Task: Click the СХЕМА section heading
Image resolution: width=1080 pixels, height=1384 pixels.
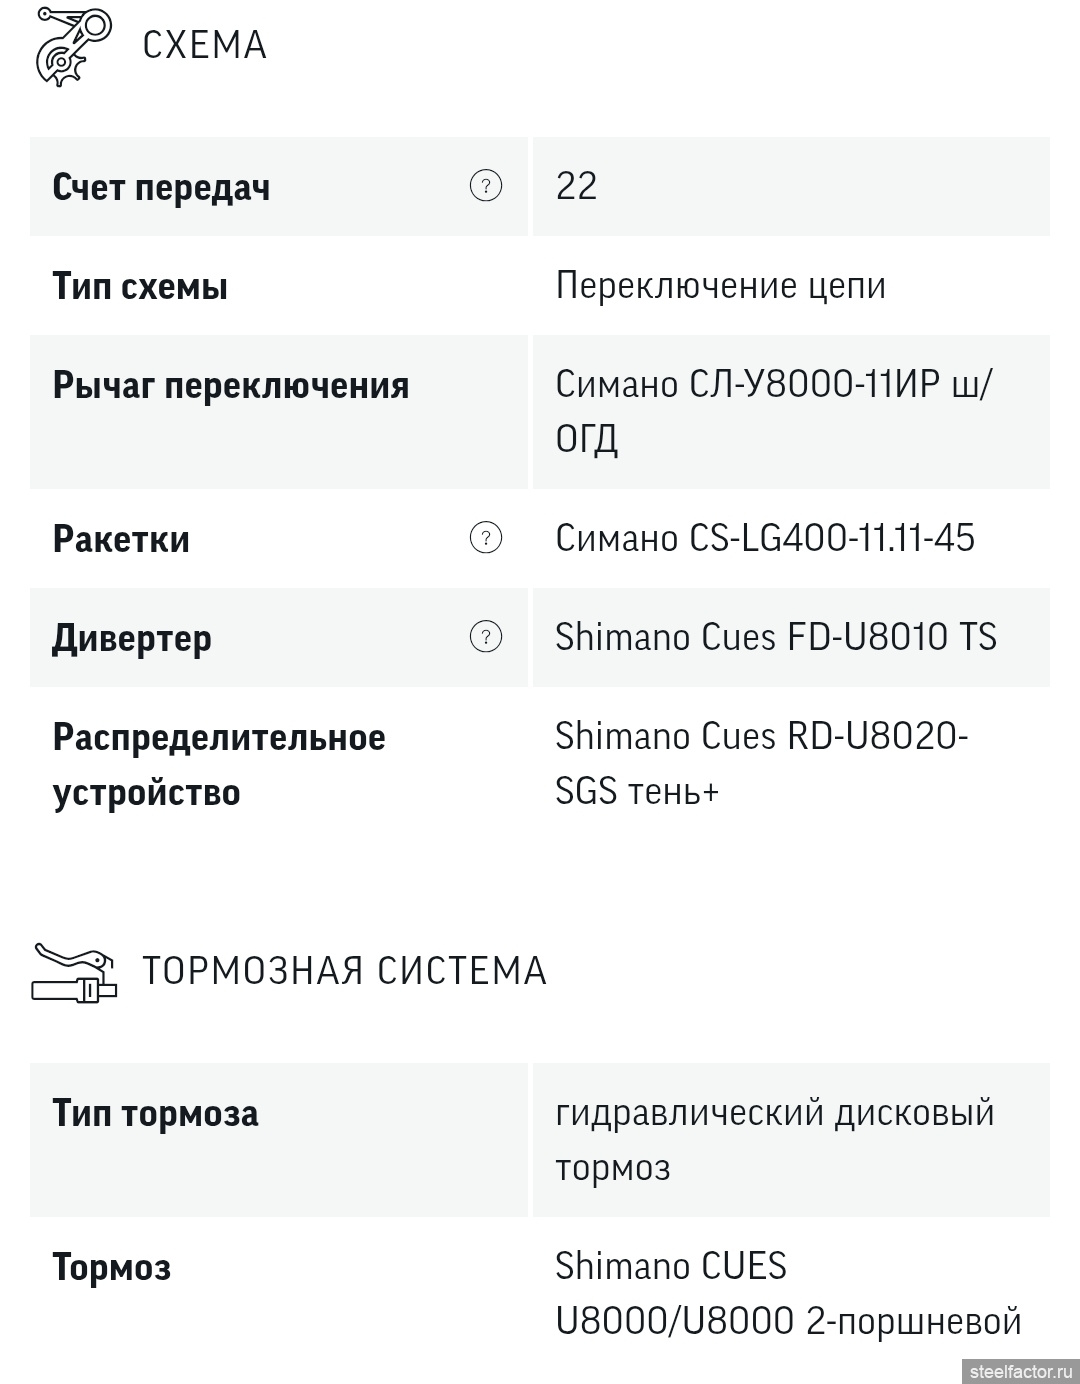Action: (x=204, y=46)
